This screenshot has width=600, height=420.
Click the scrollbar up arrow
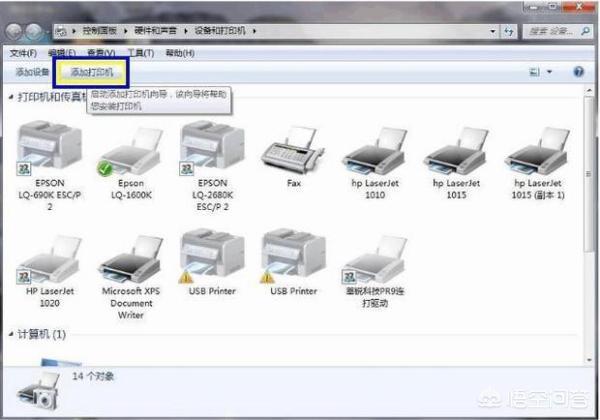pyautogui.click(x=589, y=91)
